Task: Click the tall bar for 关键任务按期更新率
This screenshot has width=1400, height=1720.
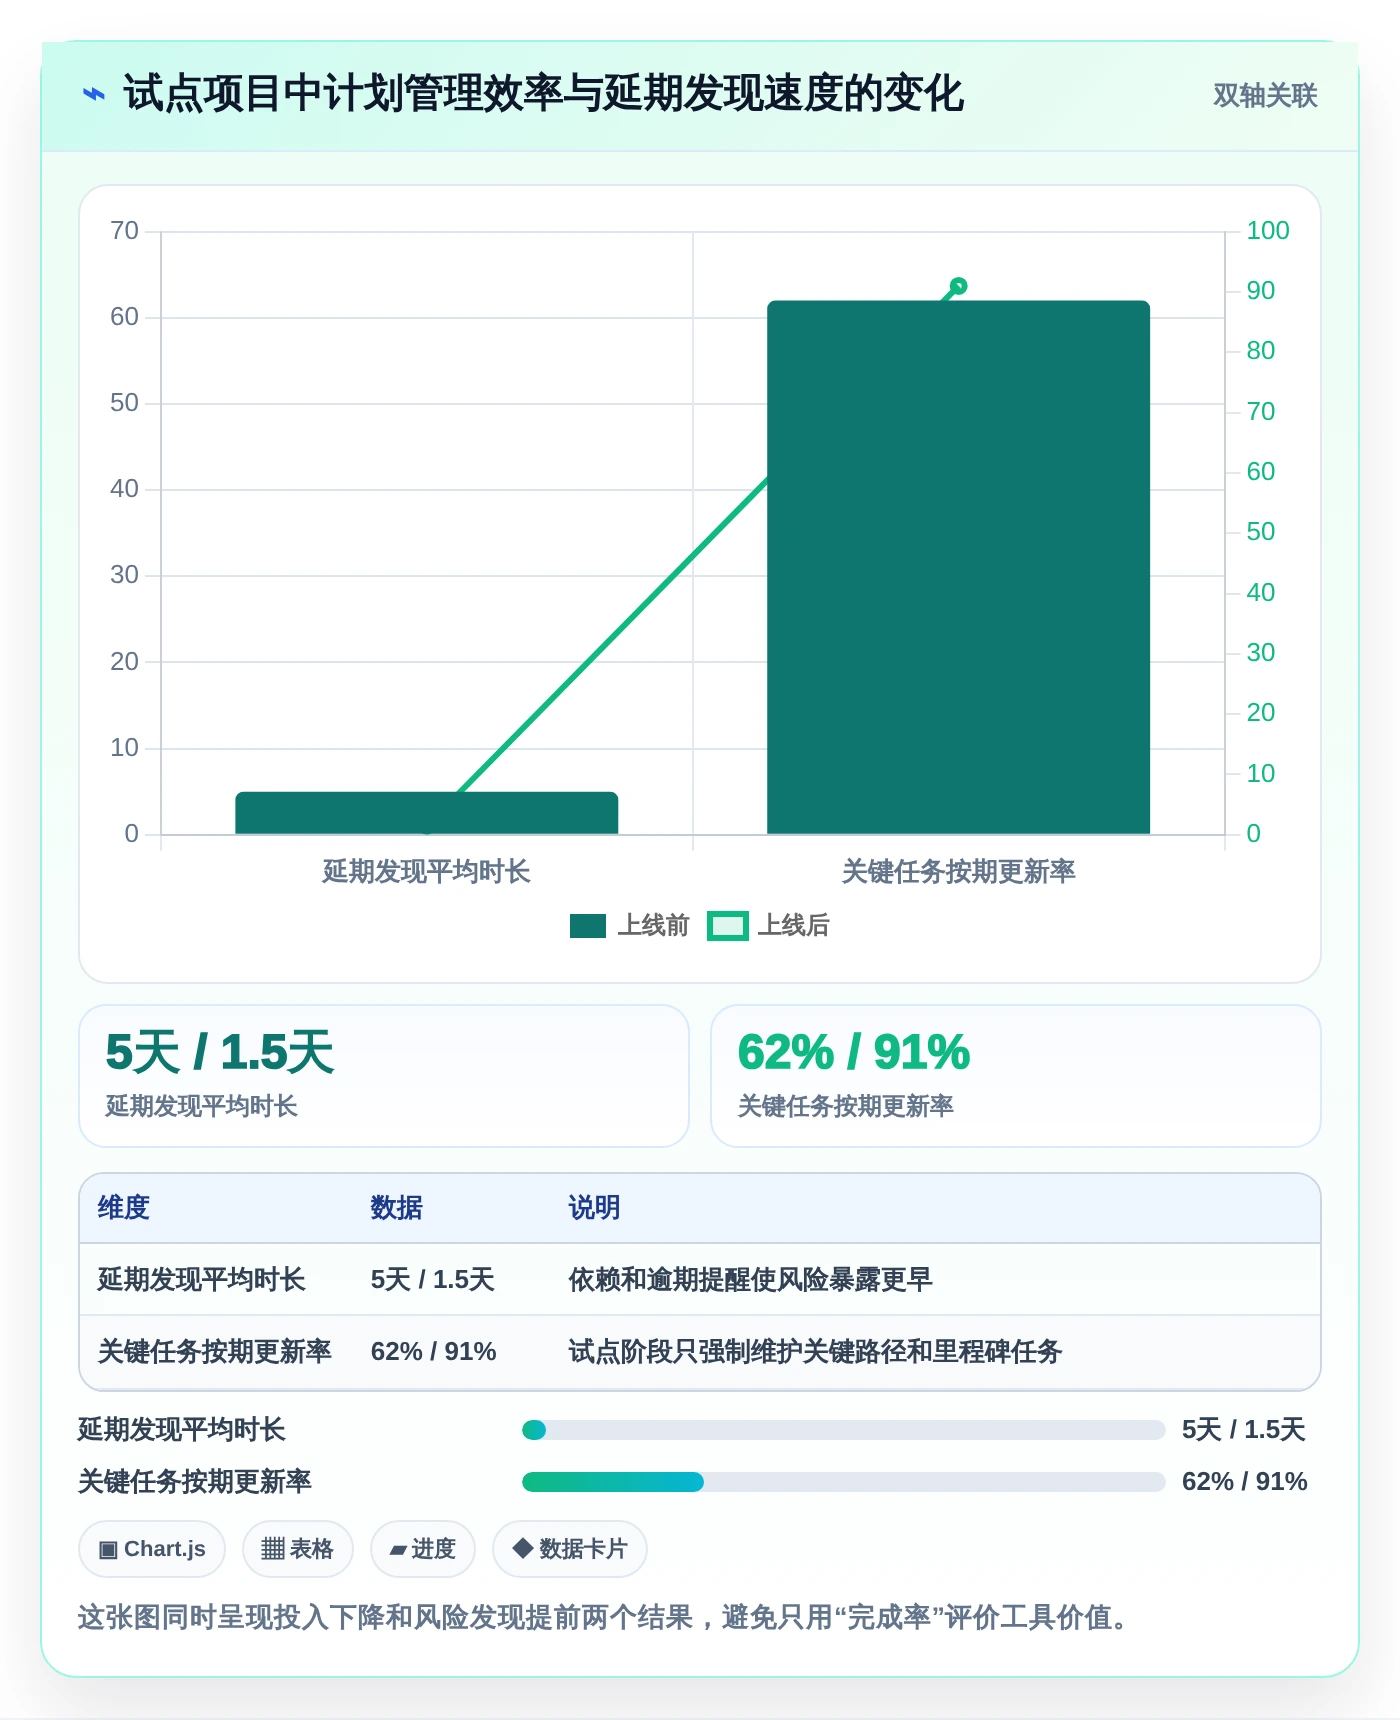Action: (x=958, y=567)
